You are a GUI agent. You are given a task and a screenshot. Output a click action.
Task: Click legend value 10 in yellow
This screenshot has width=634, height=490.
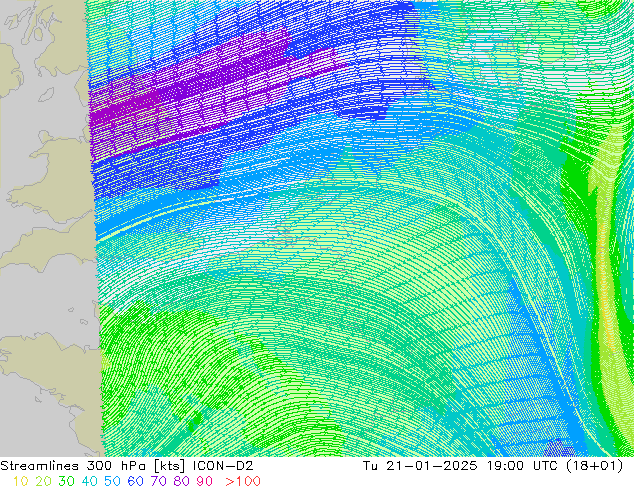point(21,482)
